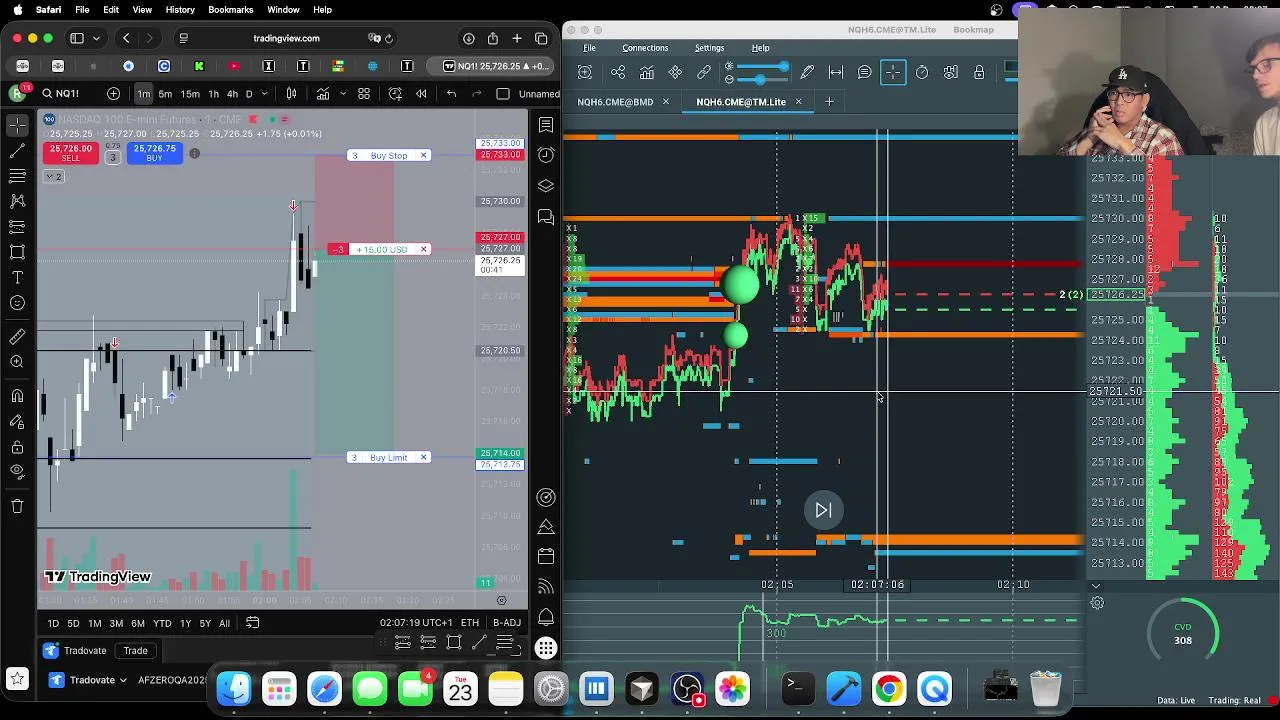Click the NQ1! symbol search field
The width and height of the screenshot is (1280, 720).
(x=67, y=94)
